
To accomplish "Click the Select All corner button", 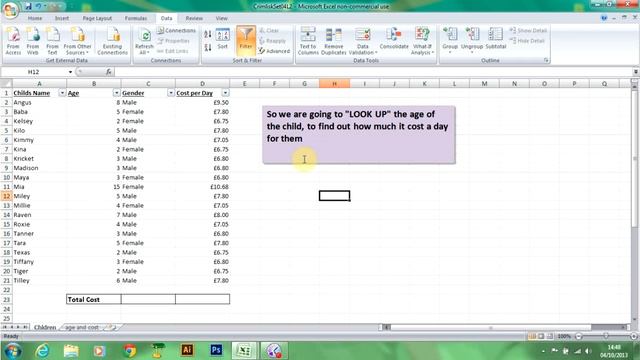I will [6, 84].
